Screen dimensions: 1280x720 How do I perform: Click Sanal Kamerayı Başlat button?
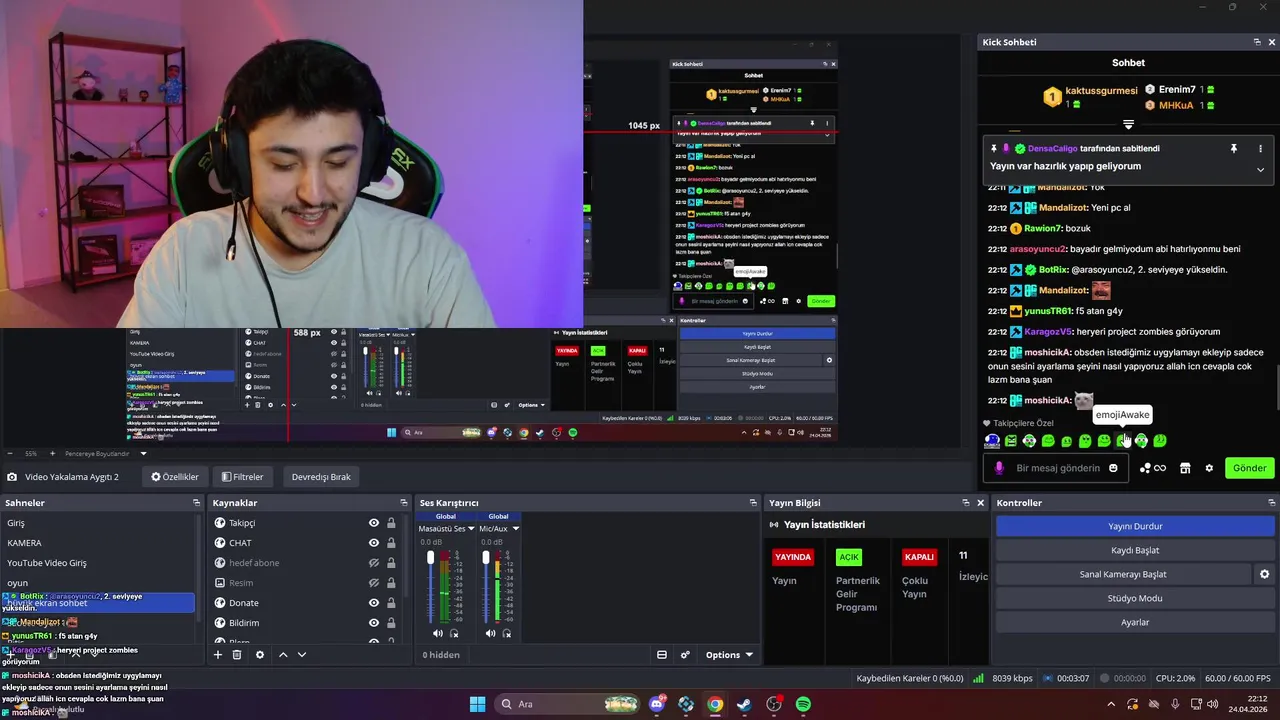tap(1123, 574)
